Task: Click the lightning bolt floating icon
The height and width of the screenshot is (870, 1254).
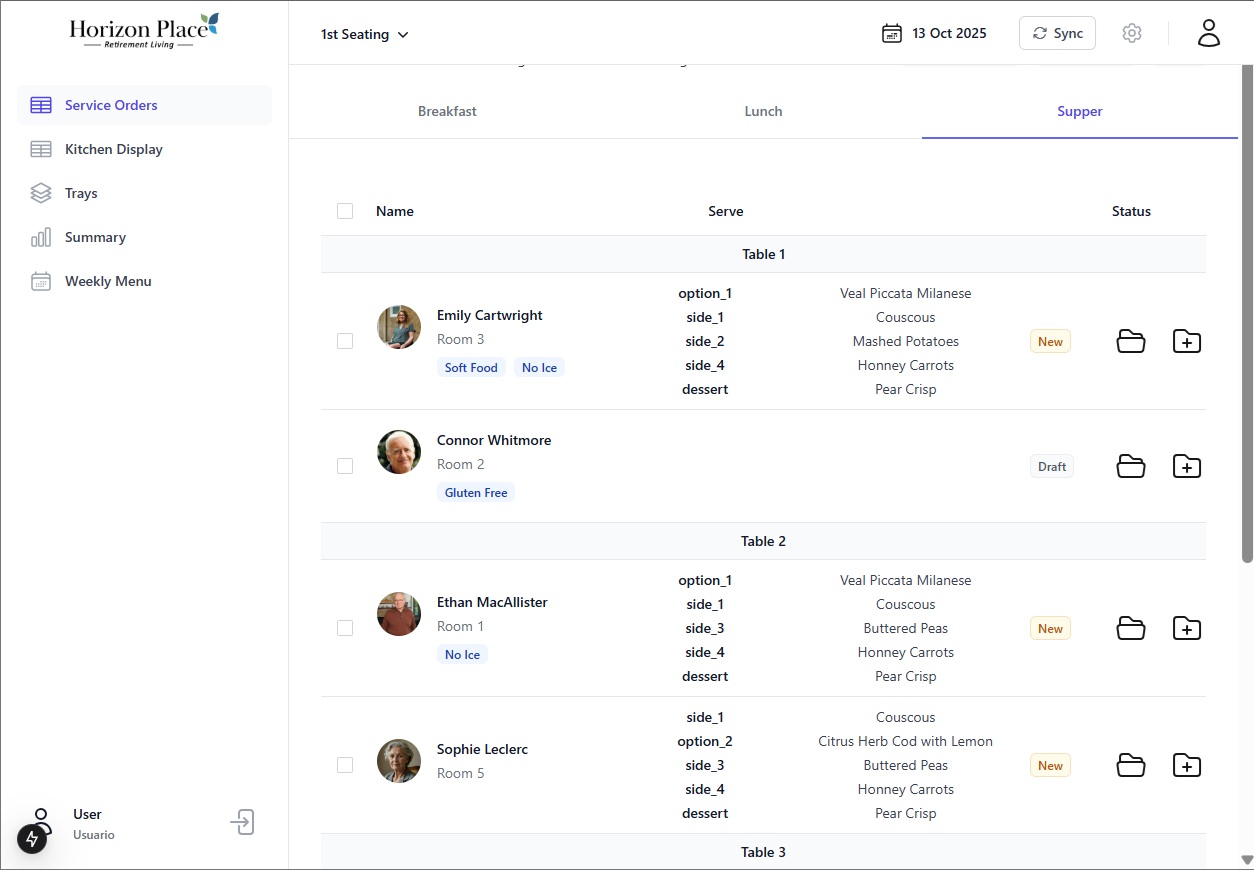Action: pyautogui.click(x=32, y=838)
